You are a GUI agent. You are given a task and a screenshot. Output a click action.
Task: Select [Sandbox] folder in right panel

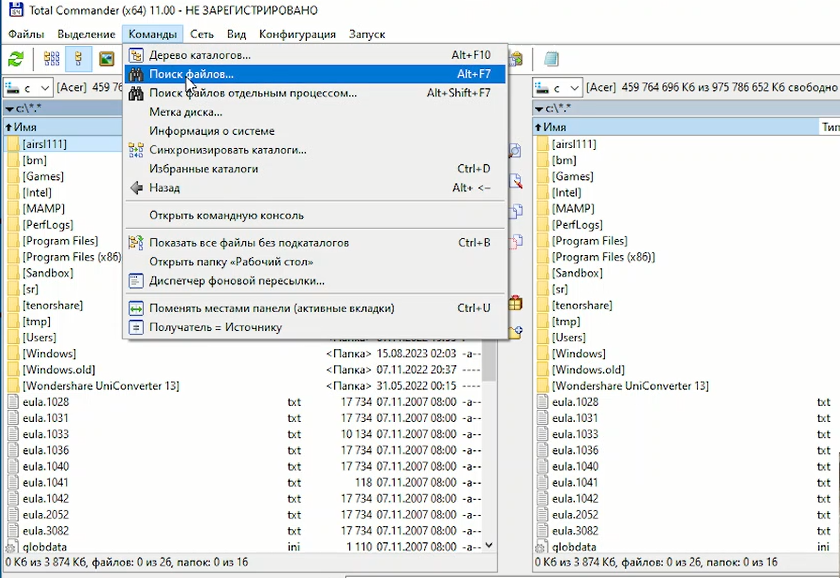tap(578, 273)
